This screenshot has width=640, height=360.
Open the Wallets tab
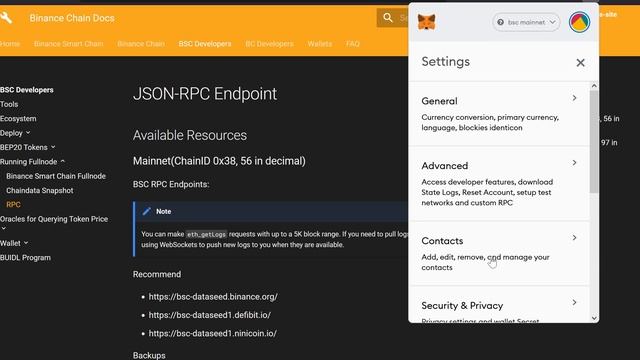click(320, 44)
